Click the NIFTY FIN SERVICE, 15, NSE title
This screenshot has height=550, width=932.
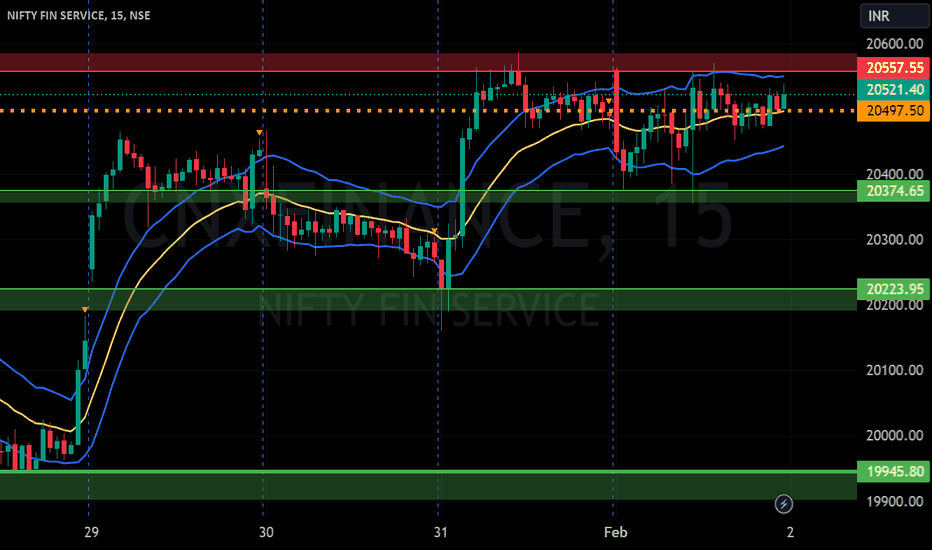click(78, 15)
